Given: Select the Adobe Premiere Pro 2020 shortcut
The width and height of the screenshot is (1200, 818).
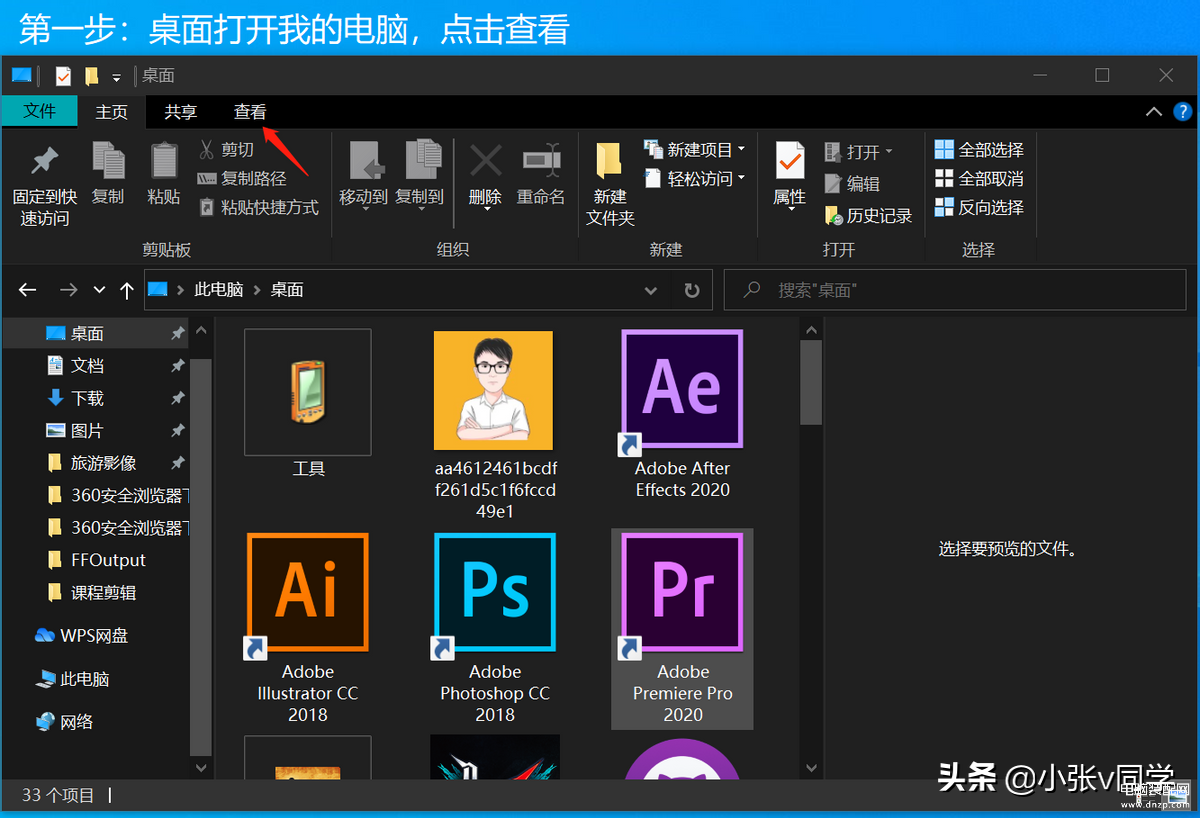Looking at the screenshot, I should click(682, 628).
